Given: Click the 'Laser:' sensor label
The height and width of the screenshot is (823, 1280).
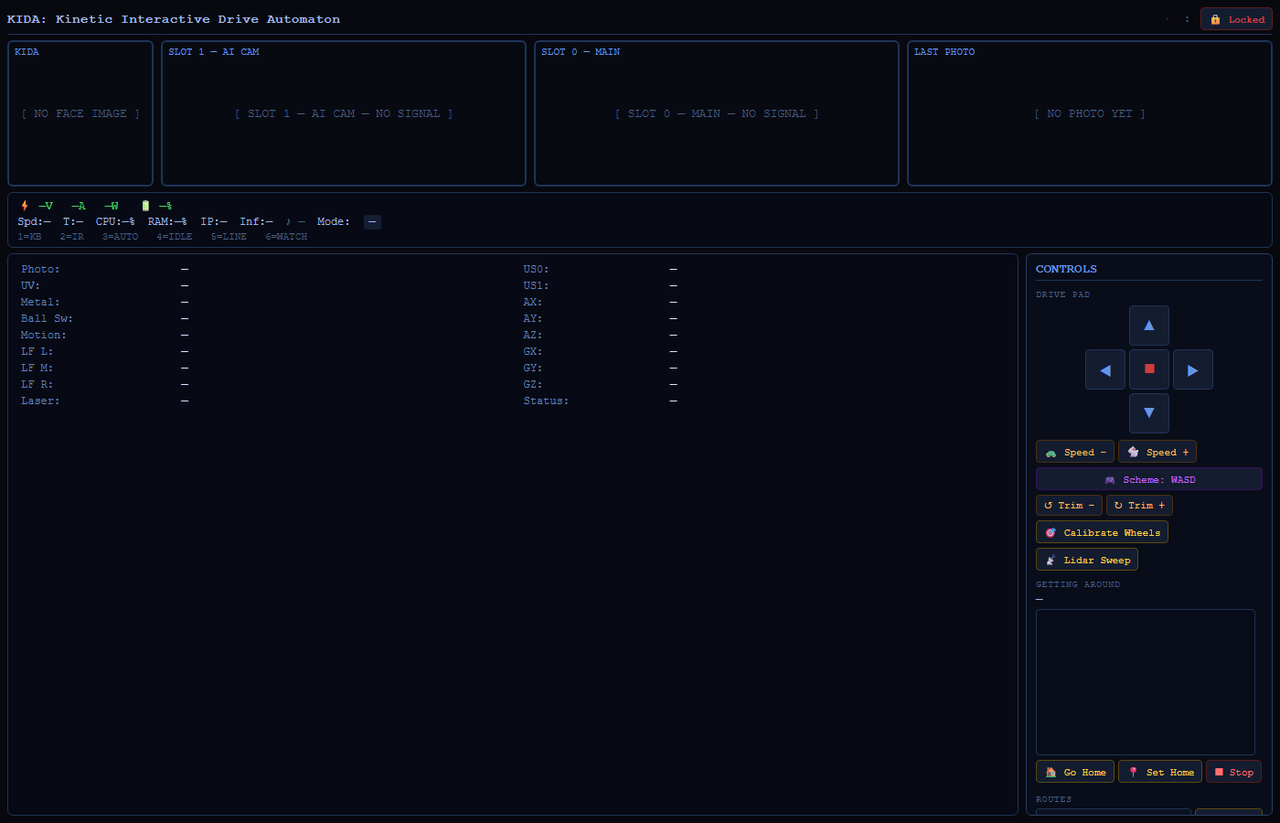Looking at the screenshot, I should (x=40, y=401).
